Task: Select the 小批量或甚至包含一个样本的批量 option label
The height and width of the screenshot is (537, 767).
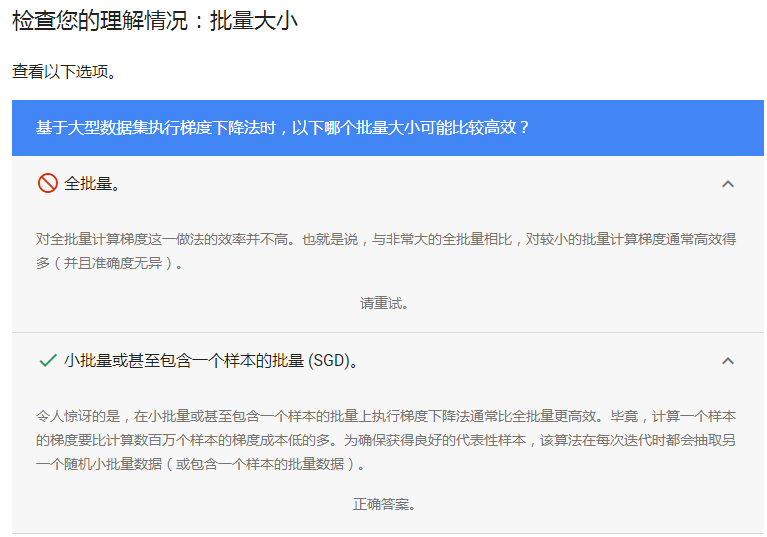Action: tap(184, 361)
